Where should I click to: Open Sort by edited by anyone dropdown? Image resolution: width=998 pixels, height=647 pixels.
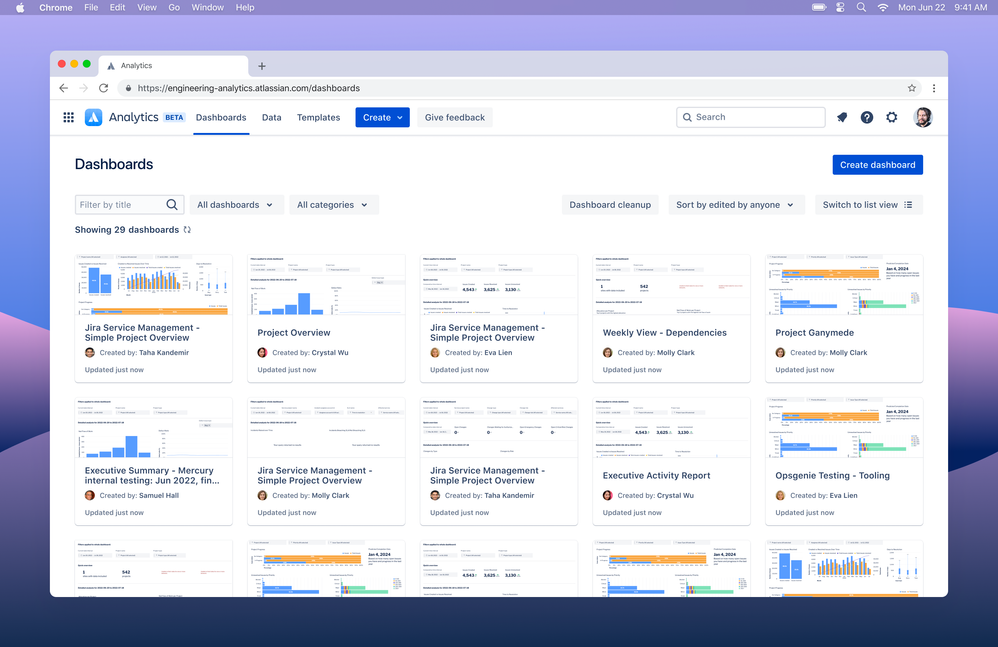click(x=736, y=205)
